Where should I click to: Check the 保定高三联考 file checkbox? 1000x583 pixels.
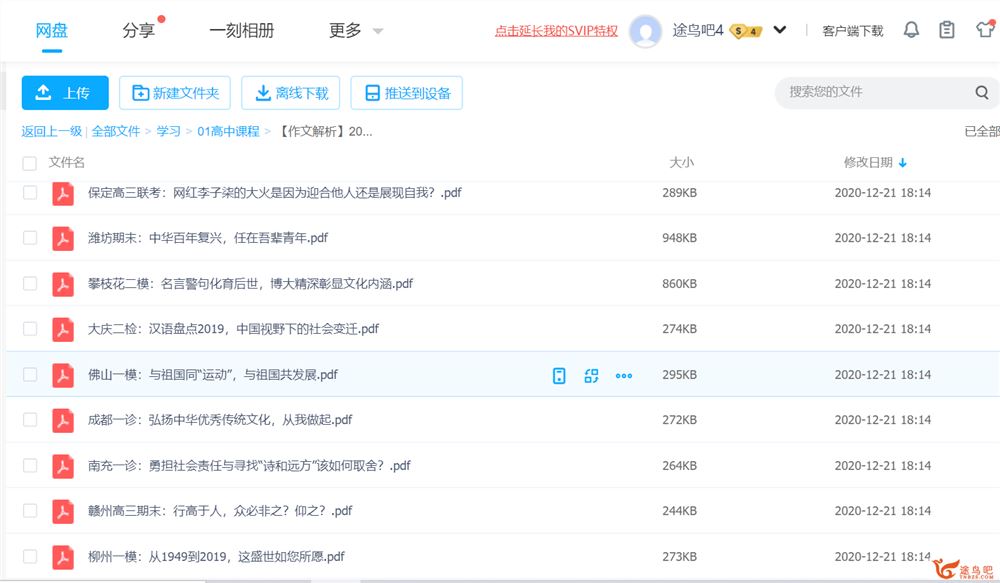coord(29,192)
